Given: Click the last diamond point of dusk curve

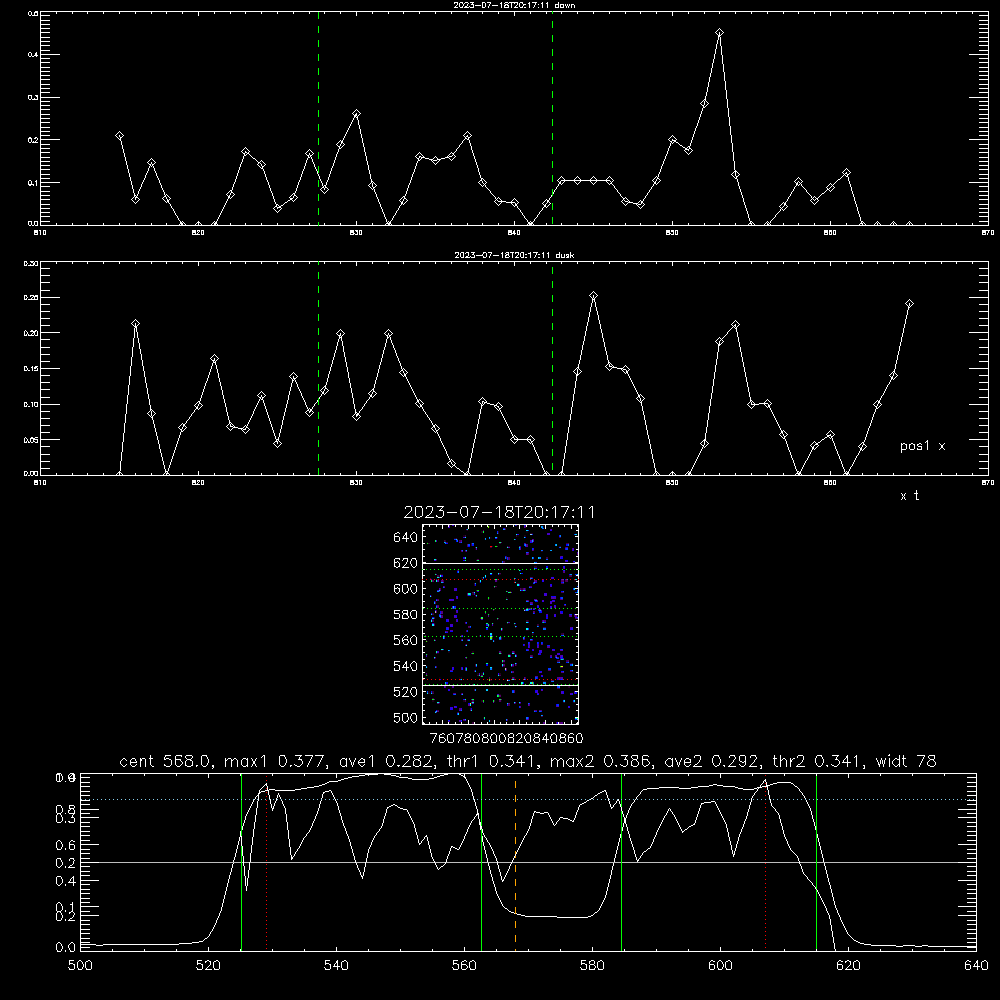Looking at the screenshot, I should 909,304.
